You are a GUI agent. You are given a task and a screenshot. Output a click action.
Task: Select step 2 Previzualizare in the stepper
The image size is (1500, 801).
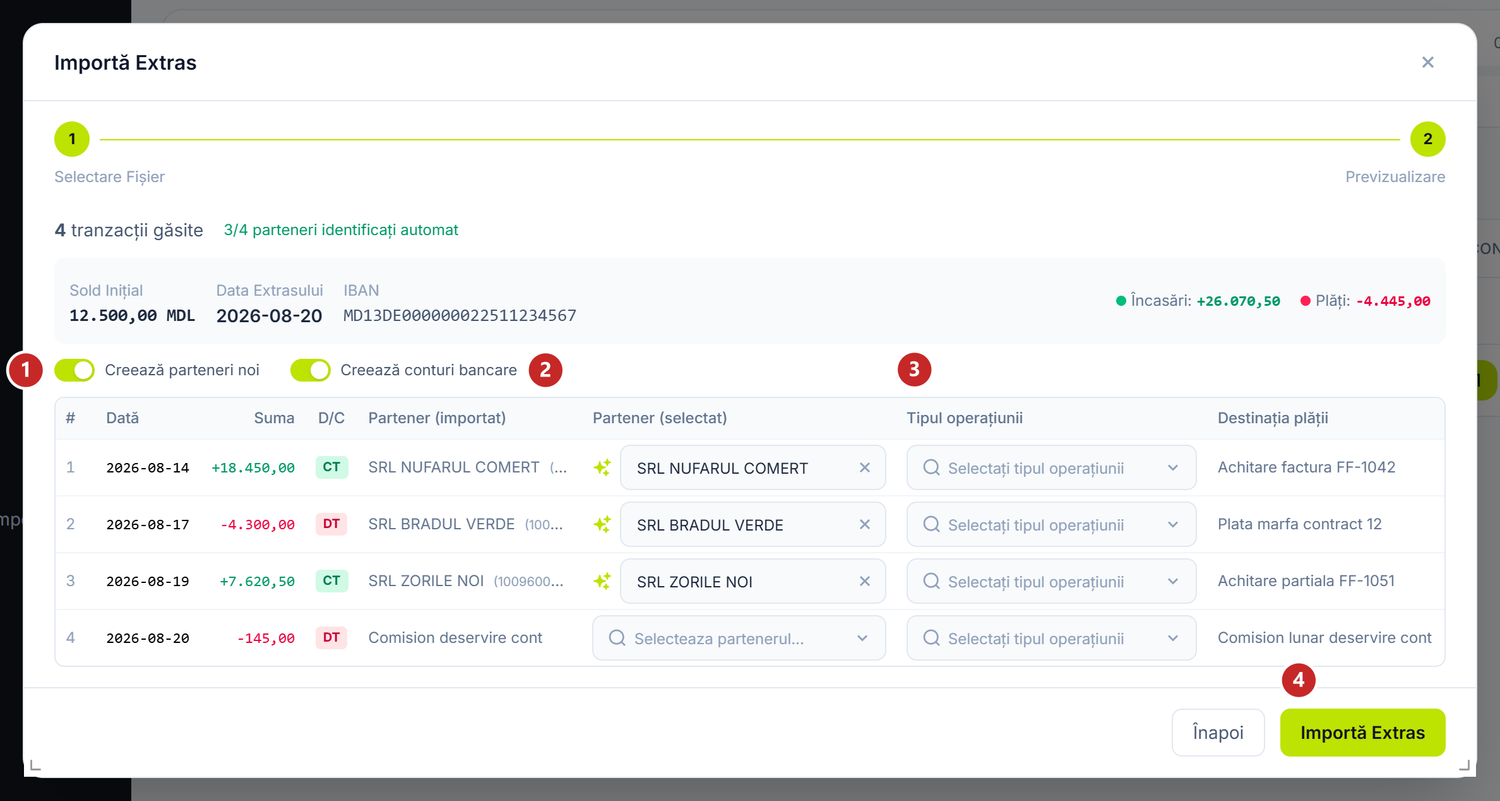click(x=1428, y=139)
